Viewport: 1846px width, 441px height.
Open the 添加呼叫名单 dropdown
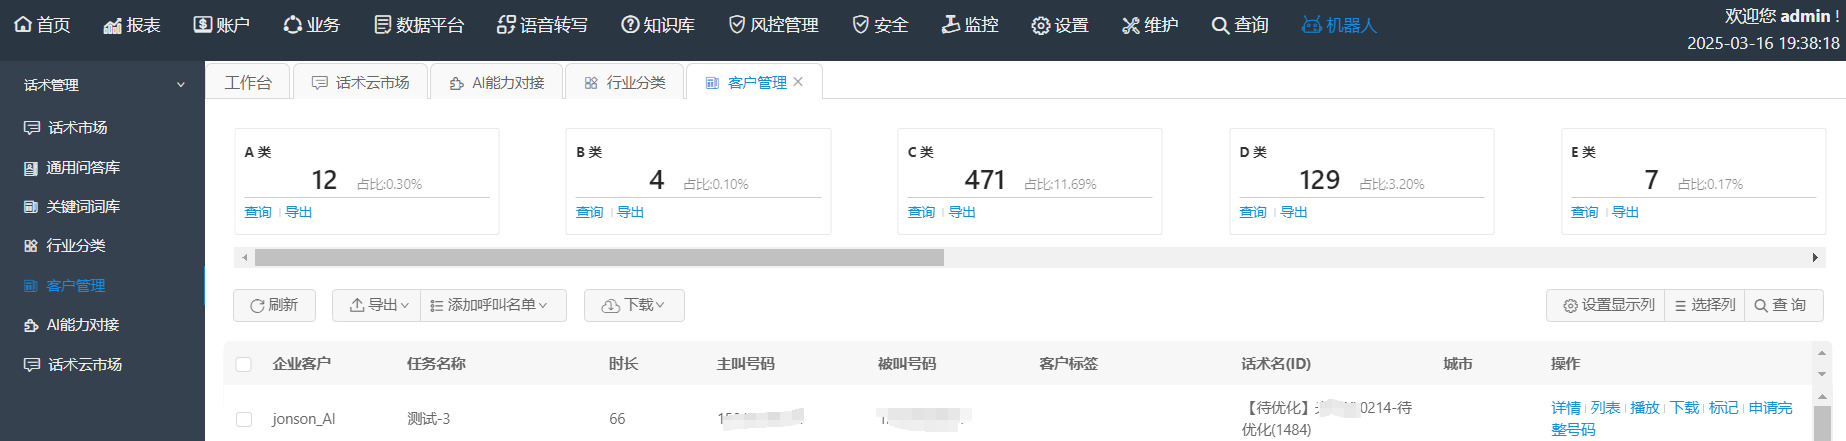(494, 305)
